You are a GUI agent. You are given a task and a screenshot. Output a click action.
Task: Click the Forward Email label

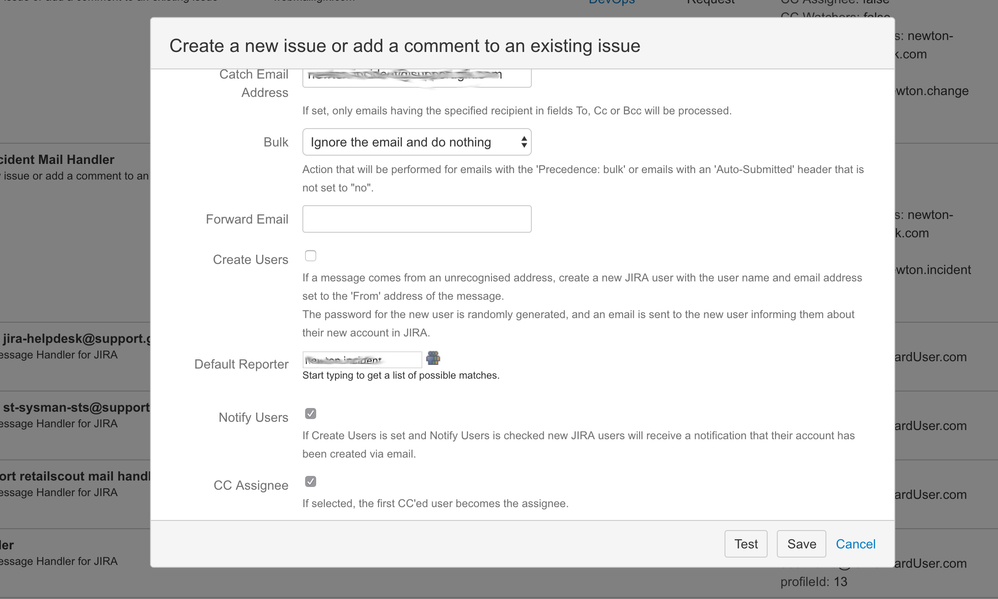click(x=247, y=220)
